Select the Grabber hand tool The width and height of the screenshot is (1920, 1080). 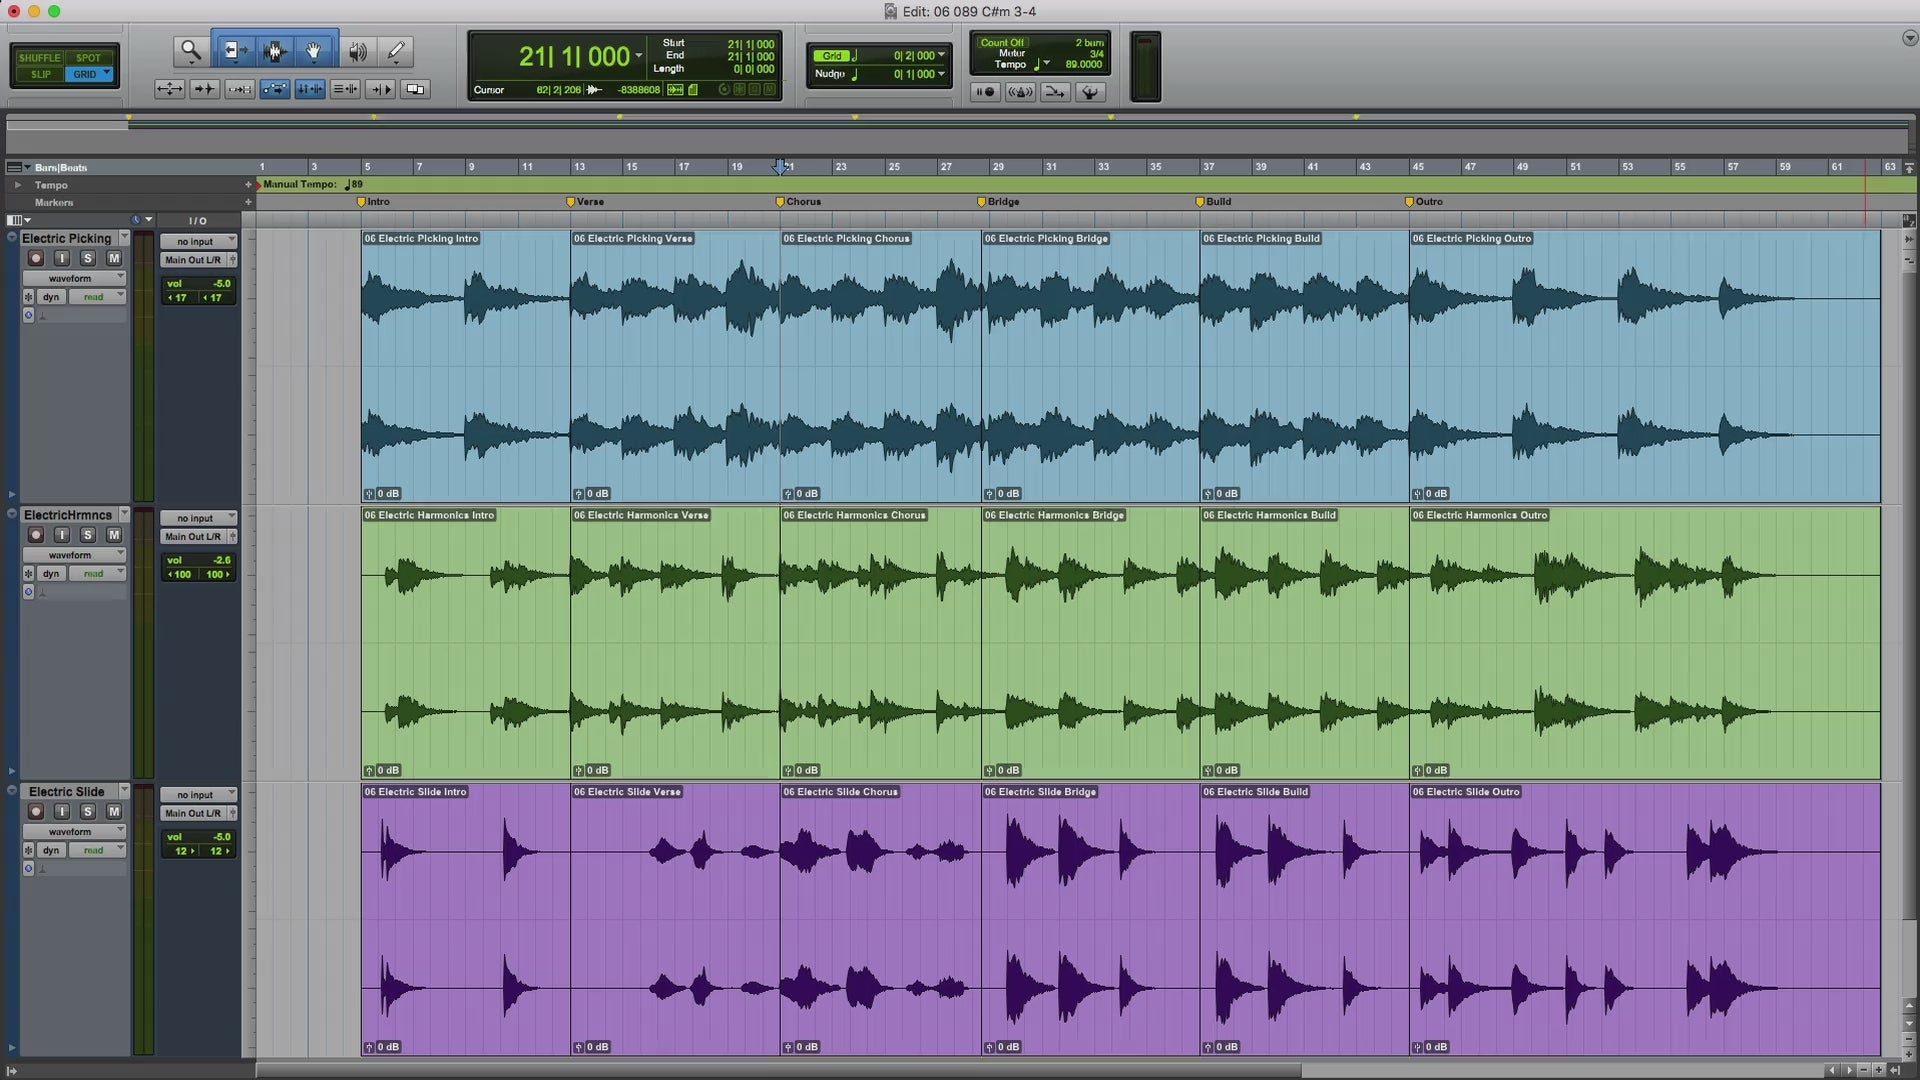coord(314,51)
